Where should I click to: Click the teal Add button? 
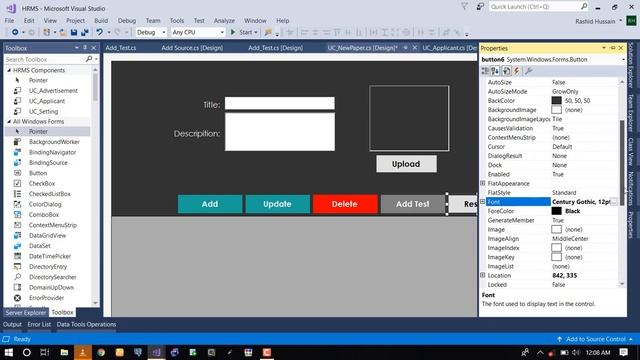point(210,204)
